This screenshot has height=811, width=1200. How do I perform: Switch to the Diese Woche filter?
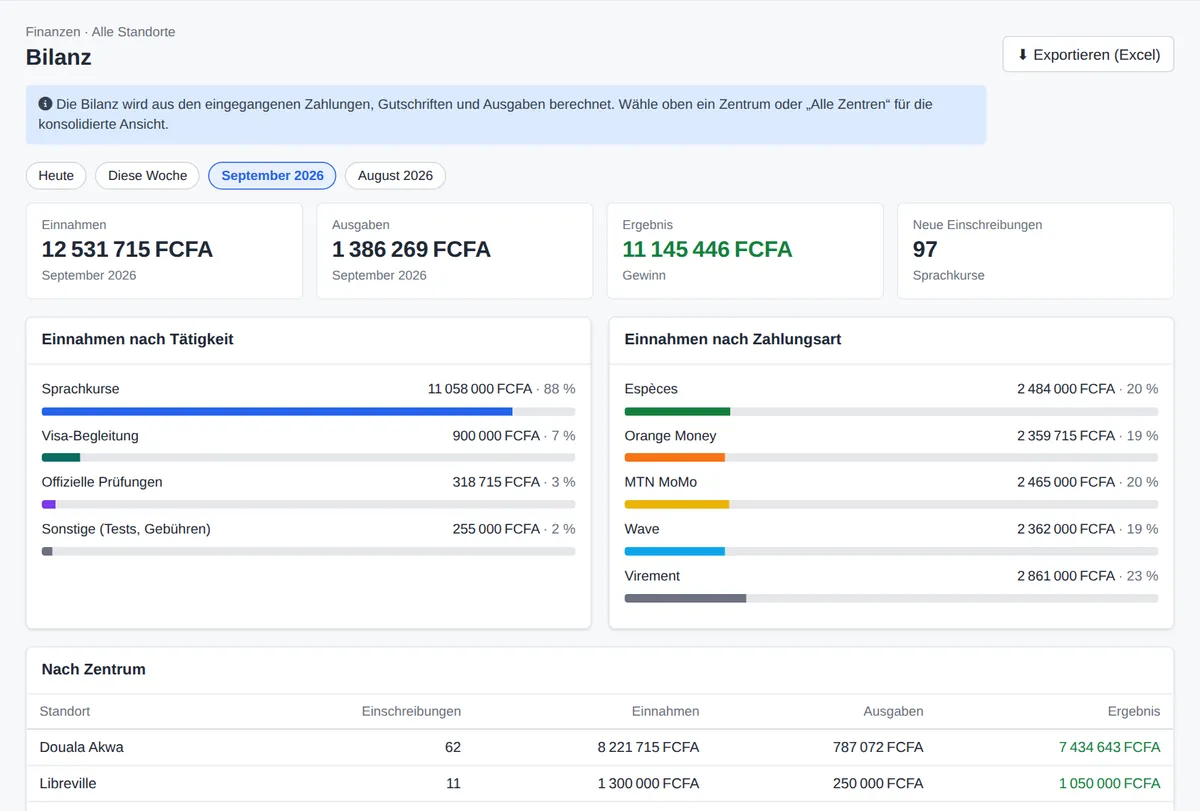[148, 176]
